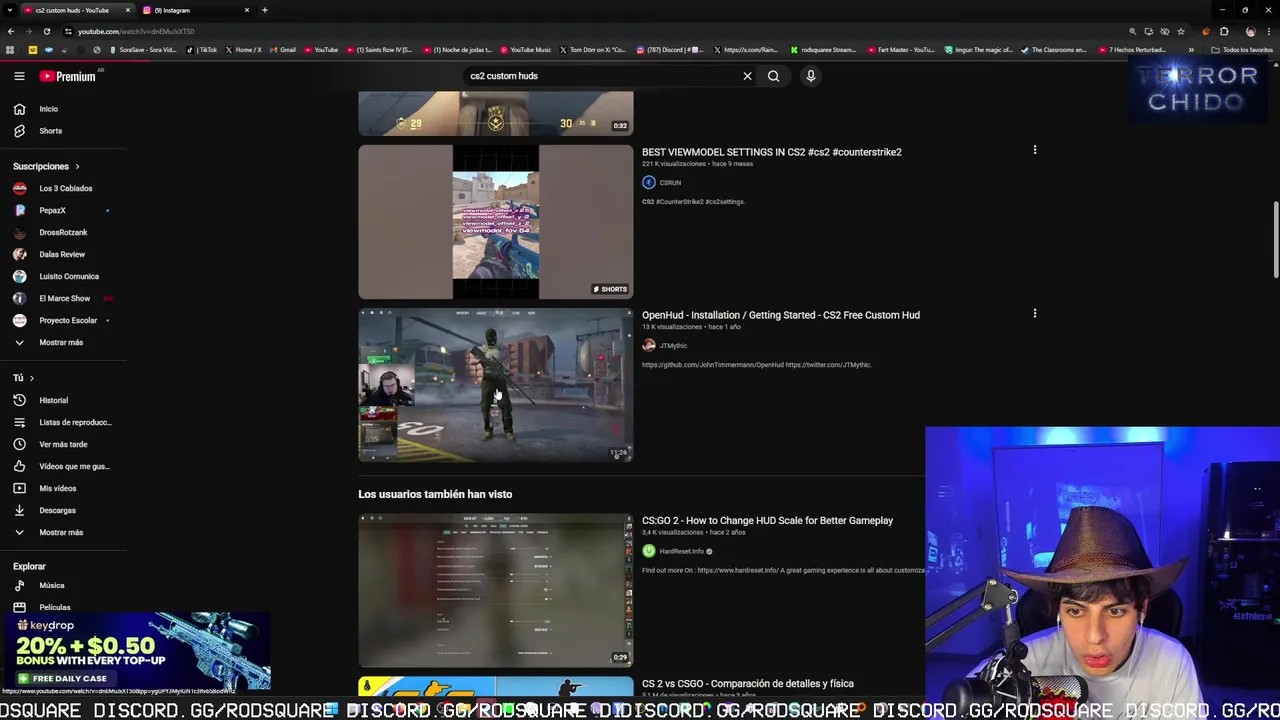Image resolution: width=1280 pixels, height=720 pixels.
Task: Open options menu for viewmodel settings video
Action: (1035, 150)
